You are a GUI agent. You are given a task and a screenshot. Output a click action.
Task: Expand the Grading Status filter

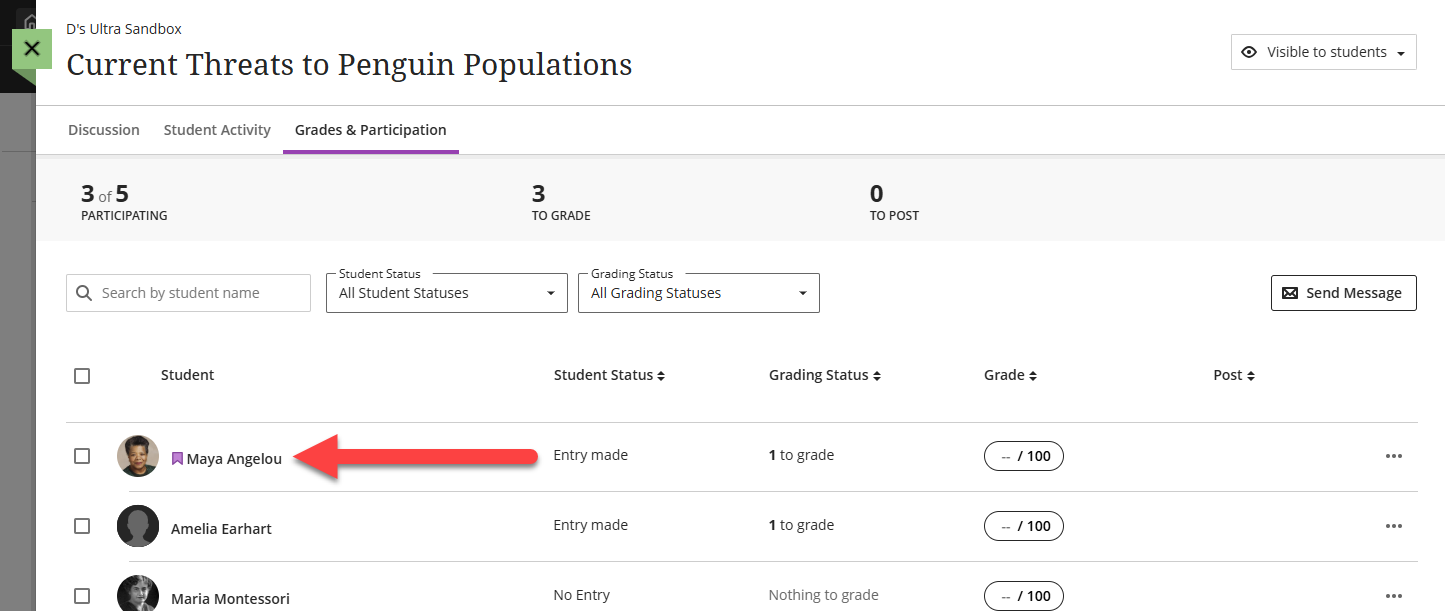[x=698, y=293]
